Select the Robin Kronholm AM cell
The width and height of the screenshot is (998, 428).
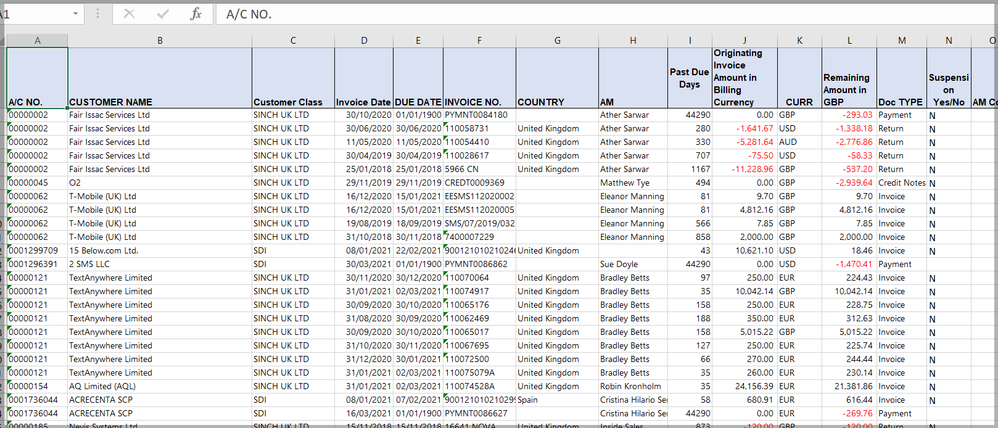point(633,386)
